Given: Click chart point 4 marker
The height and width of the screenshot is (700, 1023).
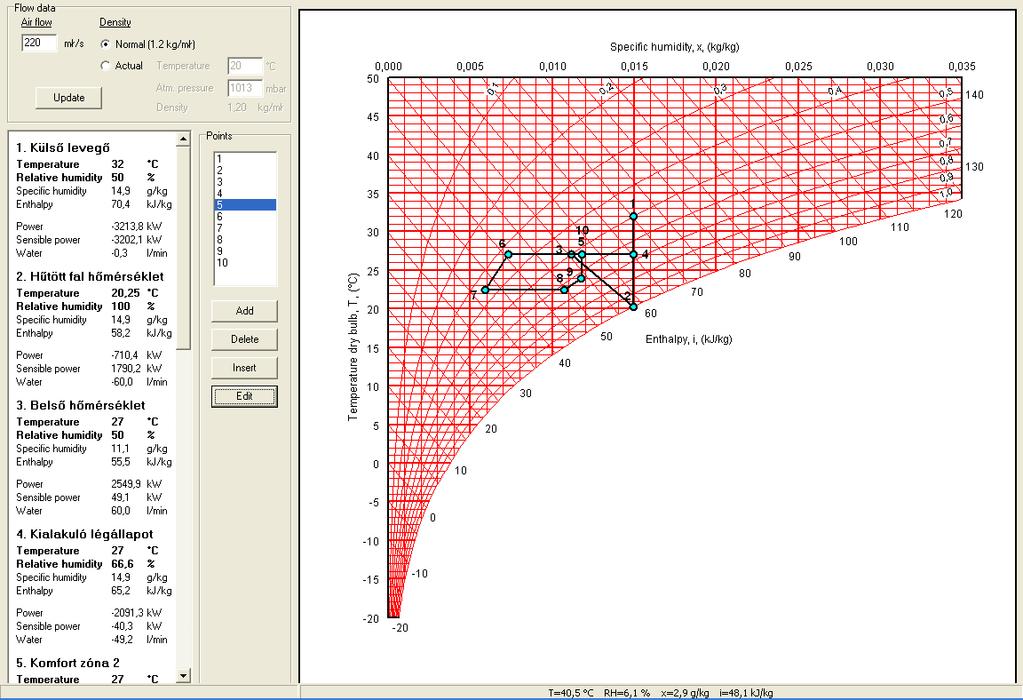Looking at the screenshot, I should coord(634,254).
